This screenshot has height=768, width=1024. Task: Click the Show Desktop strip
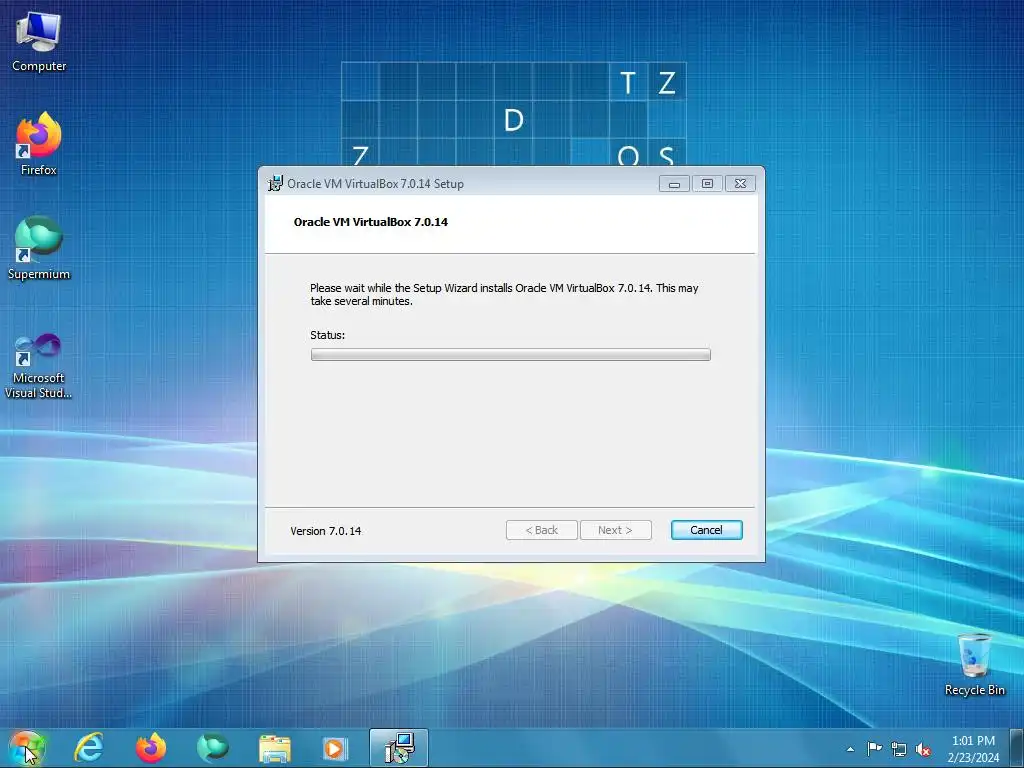[x=1017, y=748]
